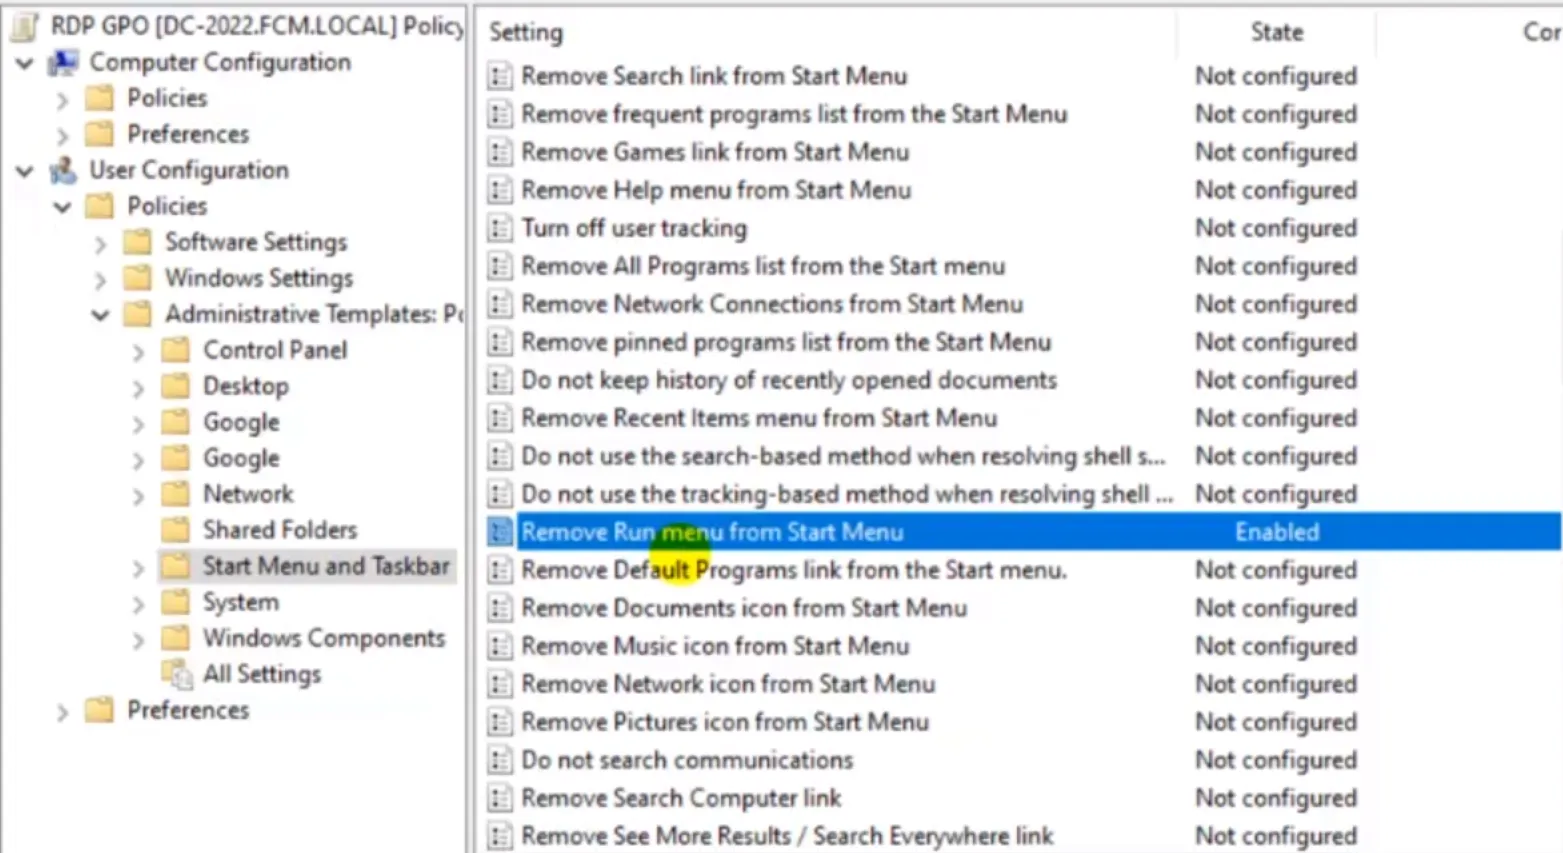The width and height of the screenshot is (1563, 853).
Task: Click policy icon beside Turn off user tracking
Action: [500, 228]
